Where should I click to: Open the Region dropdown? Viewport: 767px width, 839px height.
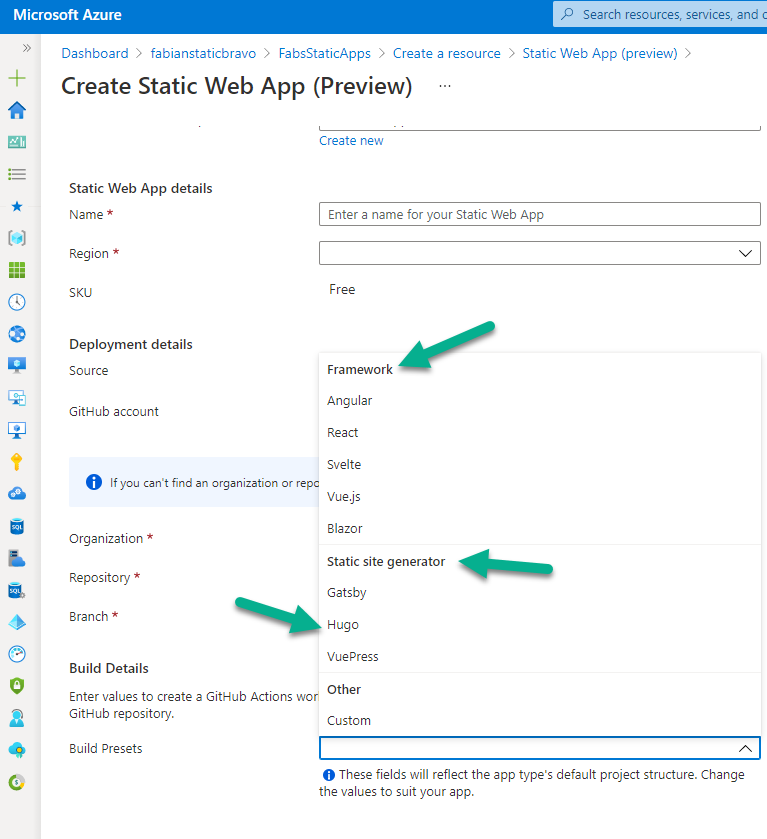tap(540, 253)
